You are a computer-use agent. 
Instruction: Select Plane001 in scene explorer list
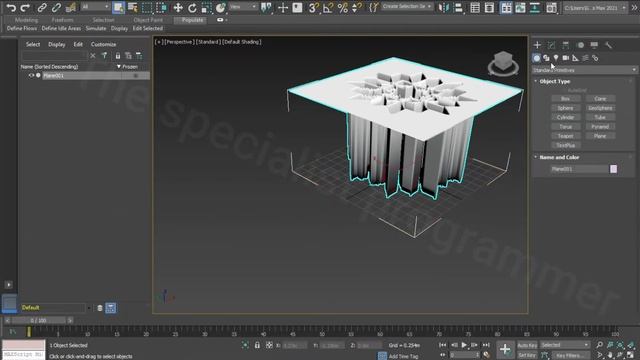(x=53, y=76)
